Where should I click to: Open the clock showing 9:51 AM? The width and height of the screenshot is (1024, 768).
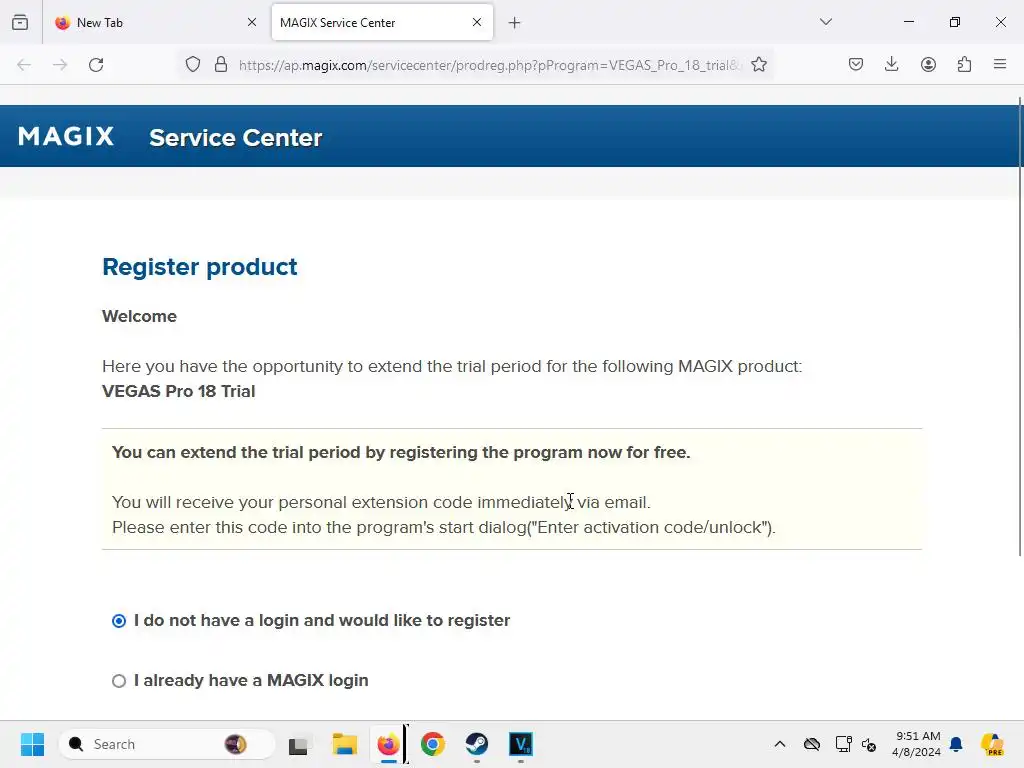(x=917, y=744)
